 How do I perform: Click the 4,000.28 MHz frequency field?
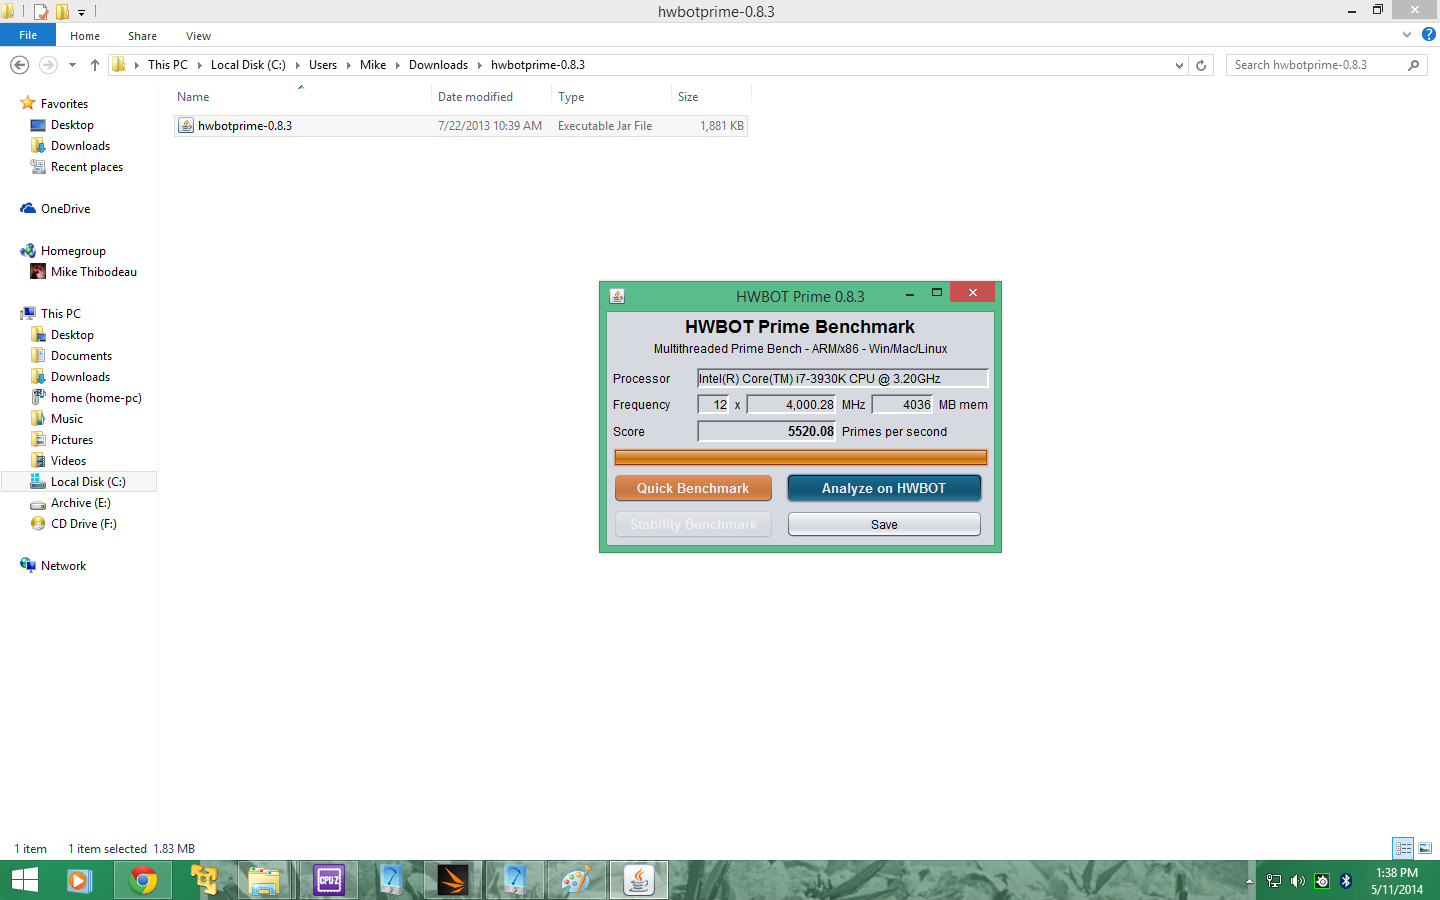[791, 405]
